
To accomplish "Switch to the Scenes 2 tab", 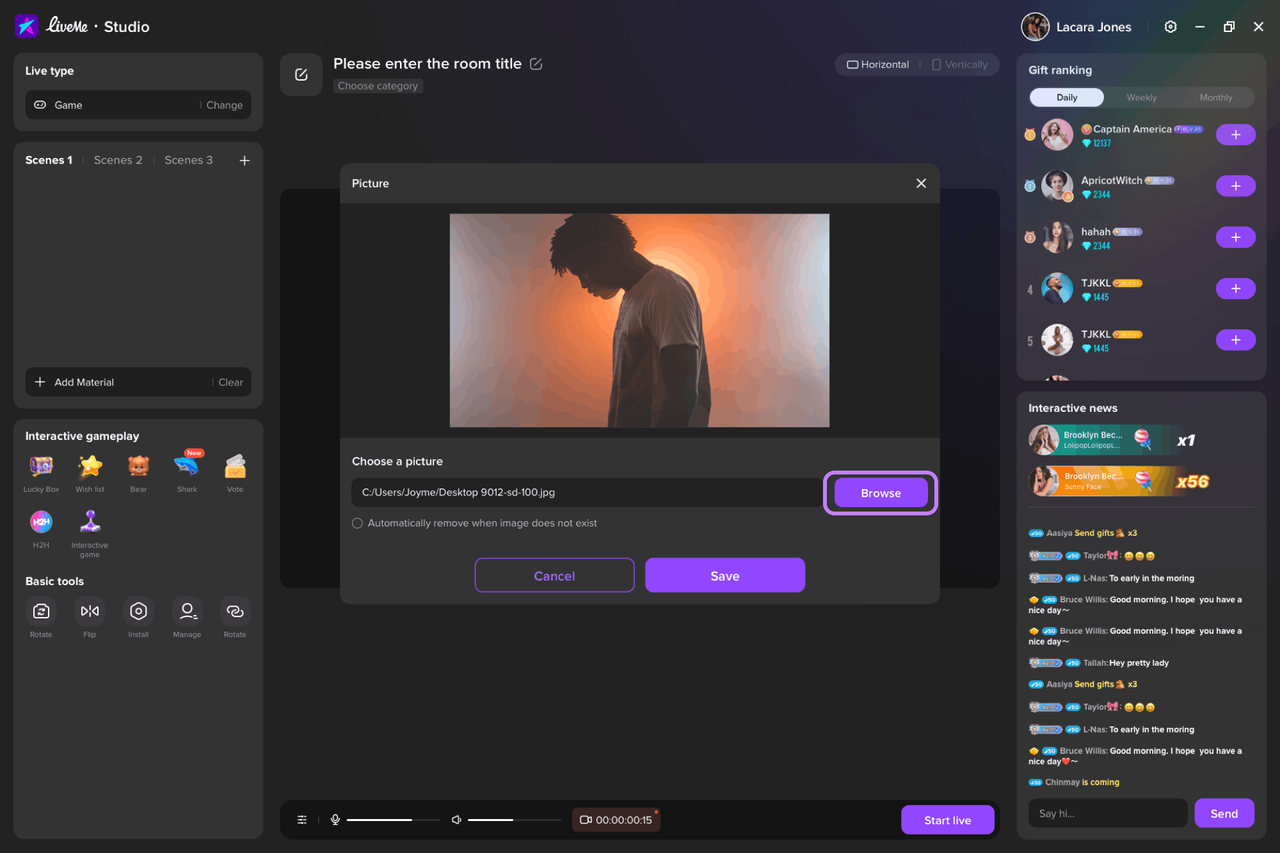I will (x=118, y=160).
